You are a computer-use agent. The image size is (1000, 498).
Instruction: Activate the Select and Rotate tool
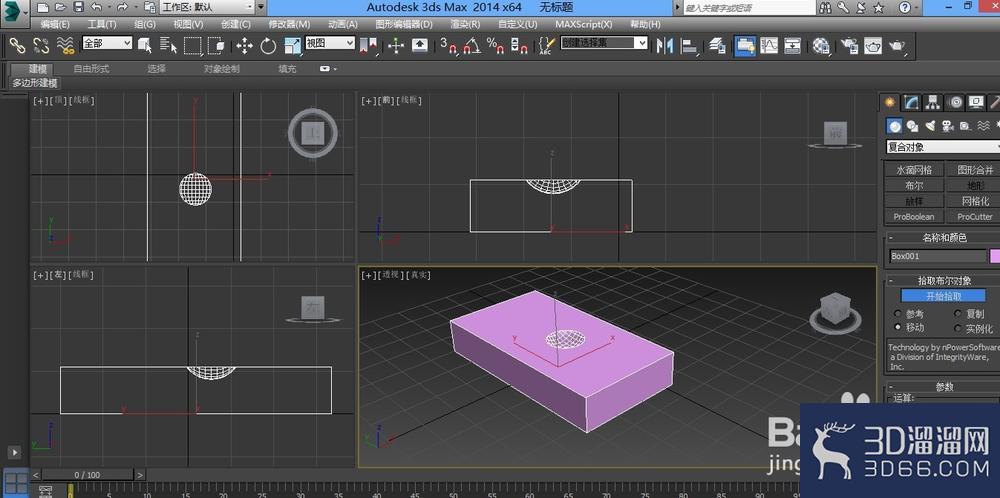pyautogui.click(x=268, y=45)
